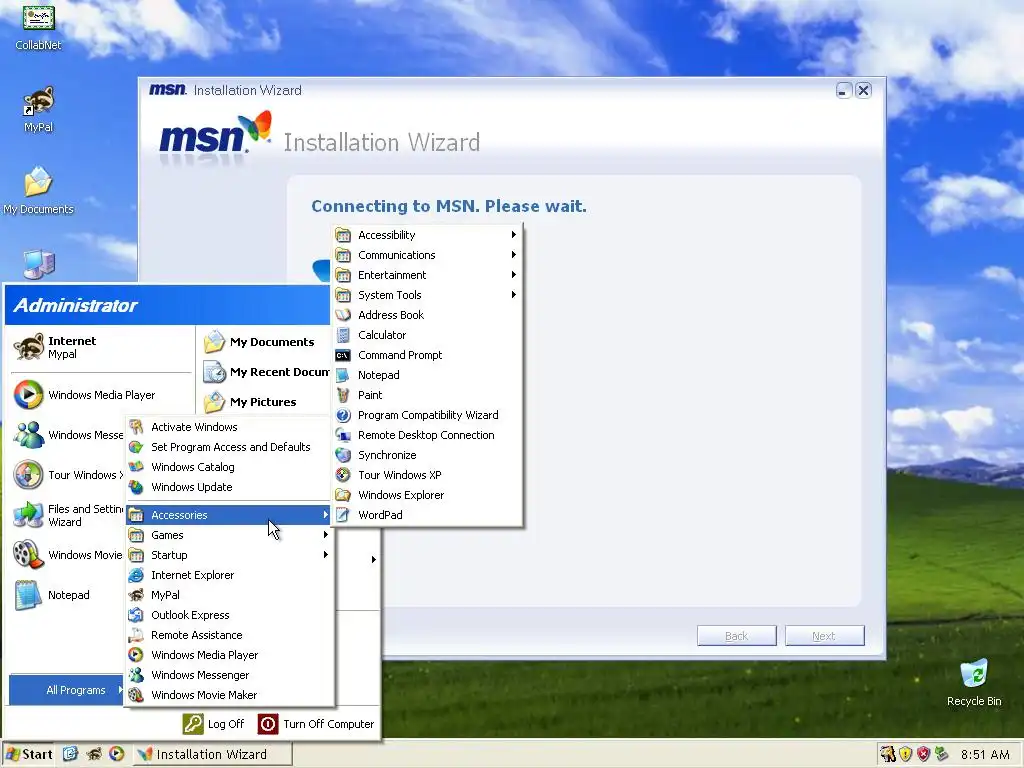Viewport: 1024px width, 768px height.
Task: Close the MSN Installation Wizard window
Action: 863,90
